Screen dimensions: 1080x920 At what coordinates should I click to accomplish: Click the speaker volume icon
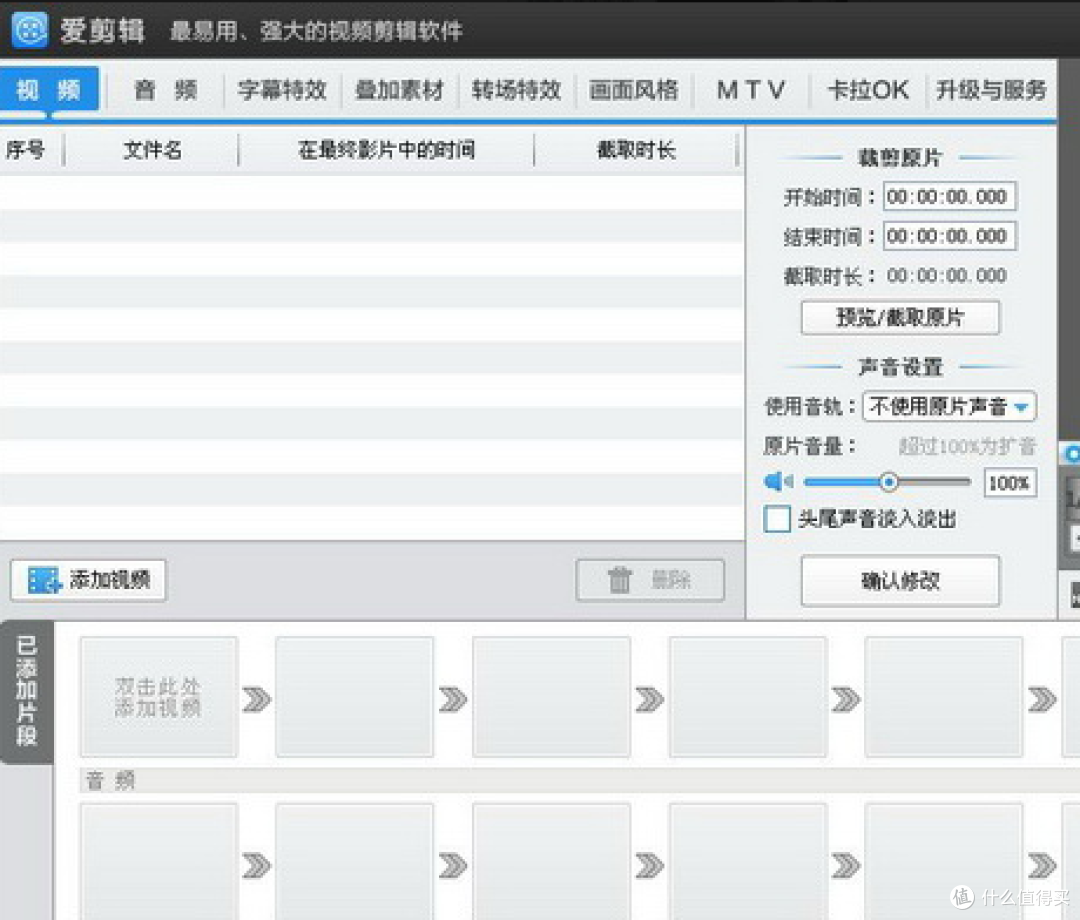778,481
